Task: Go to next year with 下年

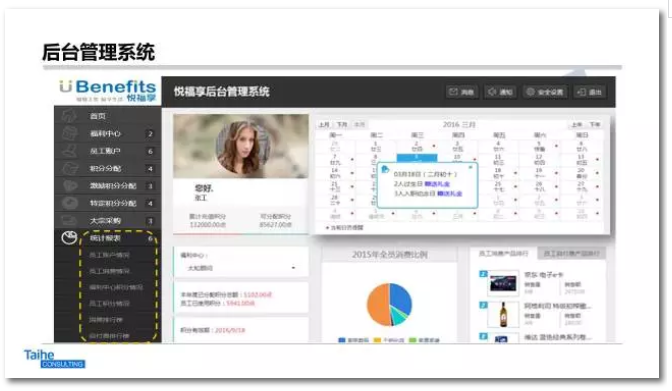Action: (594, 124)
